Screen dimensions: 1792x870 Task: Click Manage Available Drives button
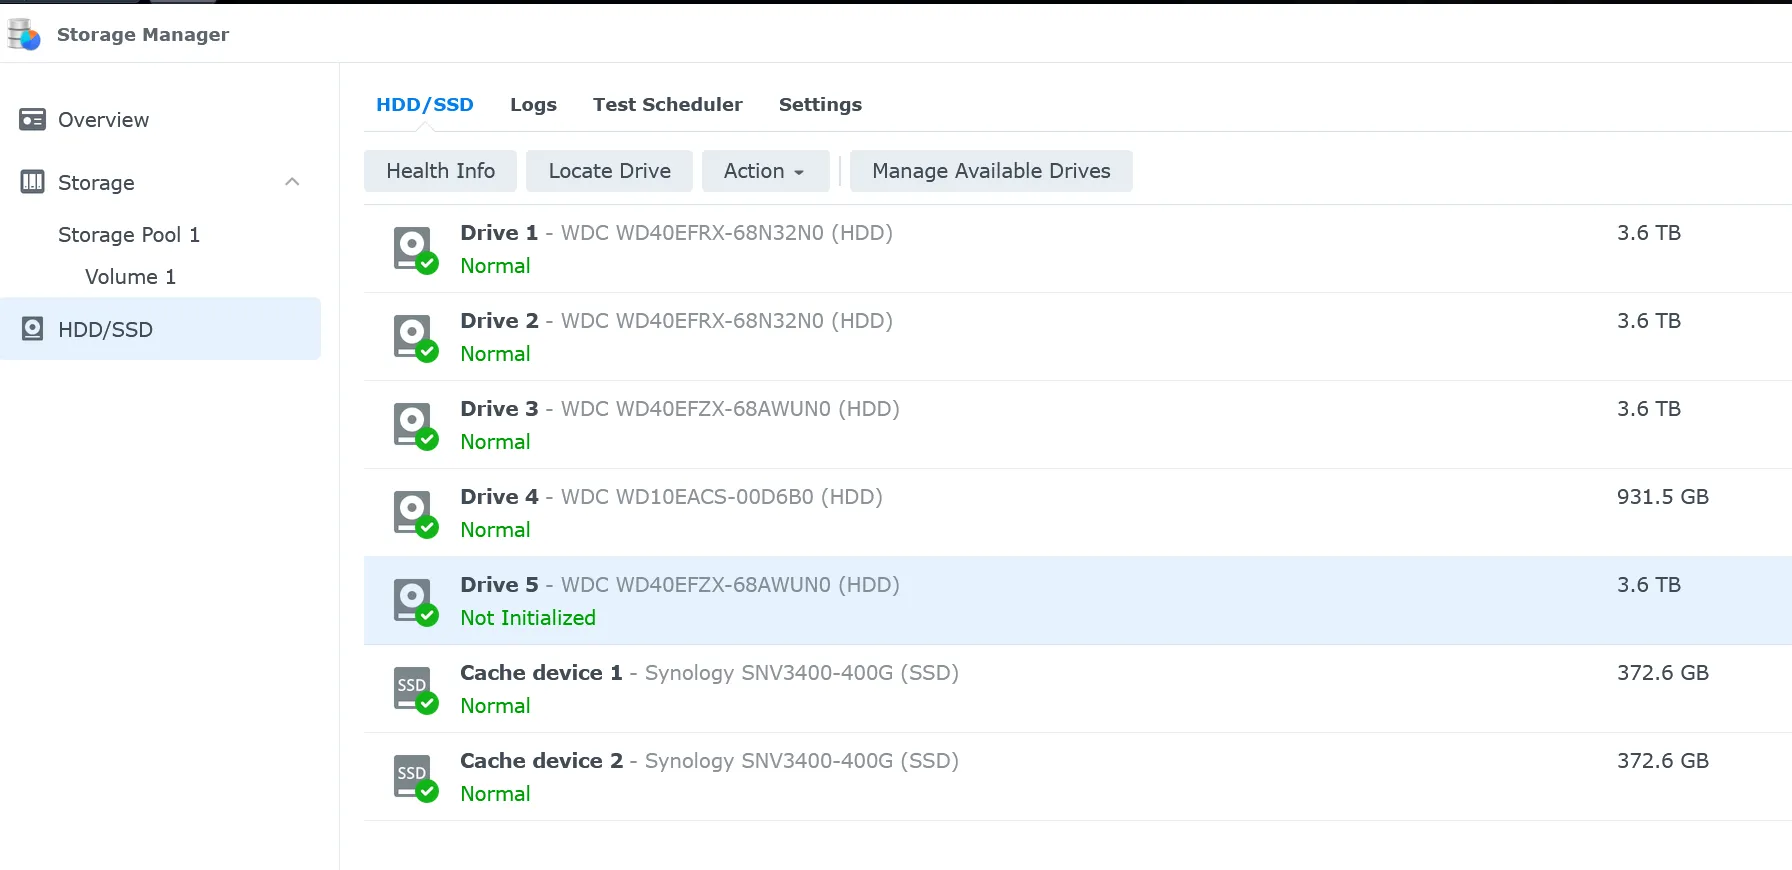[x=991, y=171]
